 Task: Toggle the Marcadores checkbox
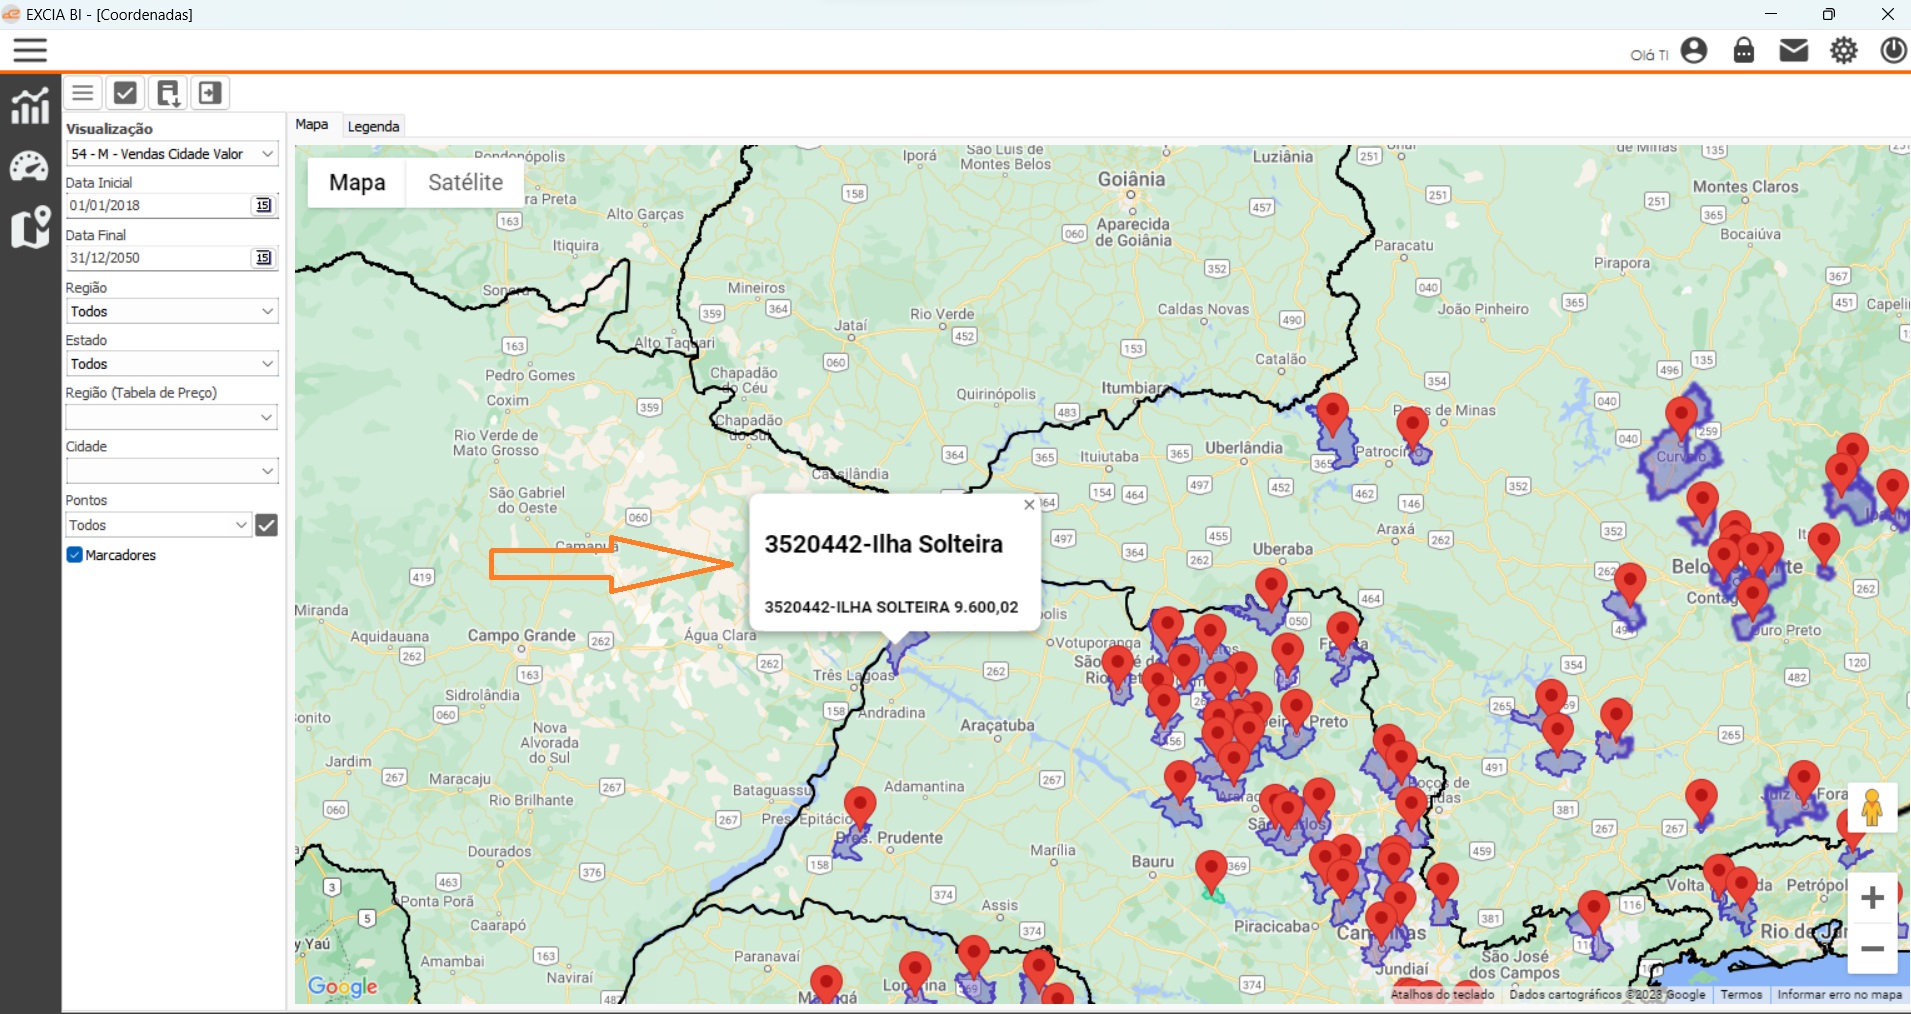74,555
